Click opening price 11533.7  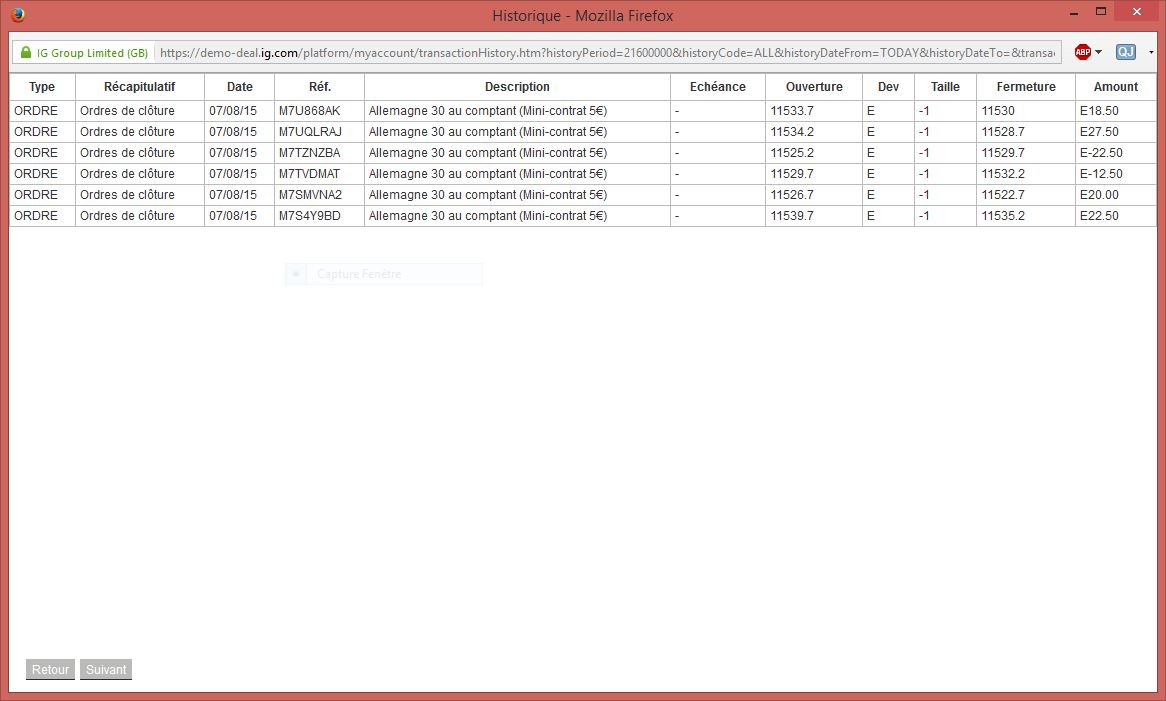click(x=792, y=111)
